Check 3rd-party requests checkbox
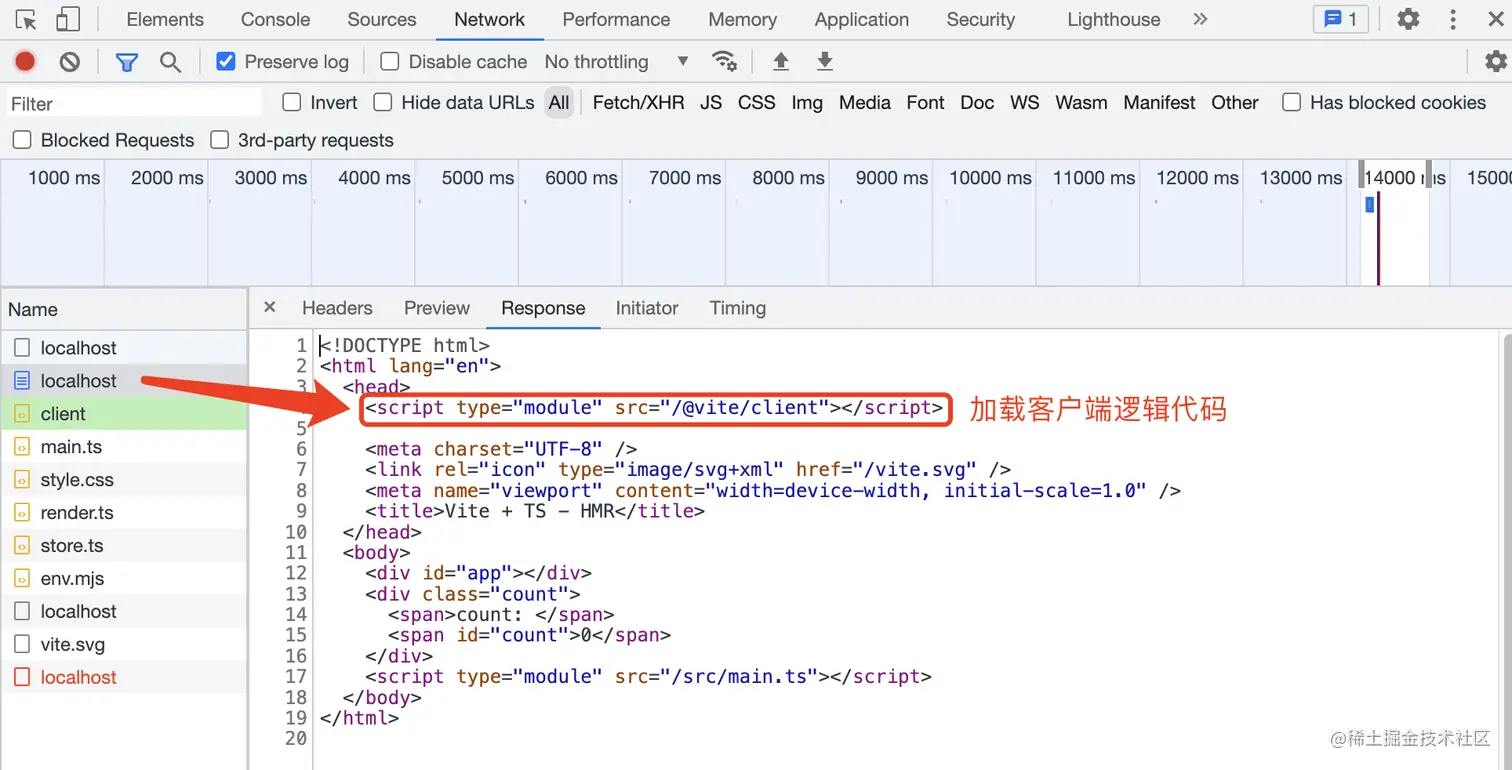This screenshot has height=770, width=1512. [x=220, y=140]
